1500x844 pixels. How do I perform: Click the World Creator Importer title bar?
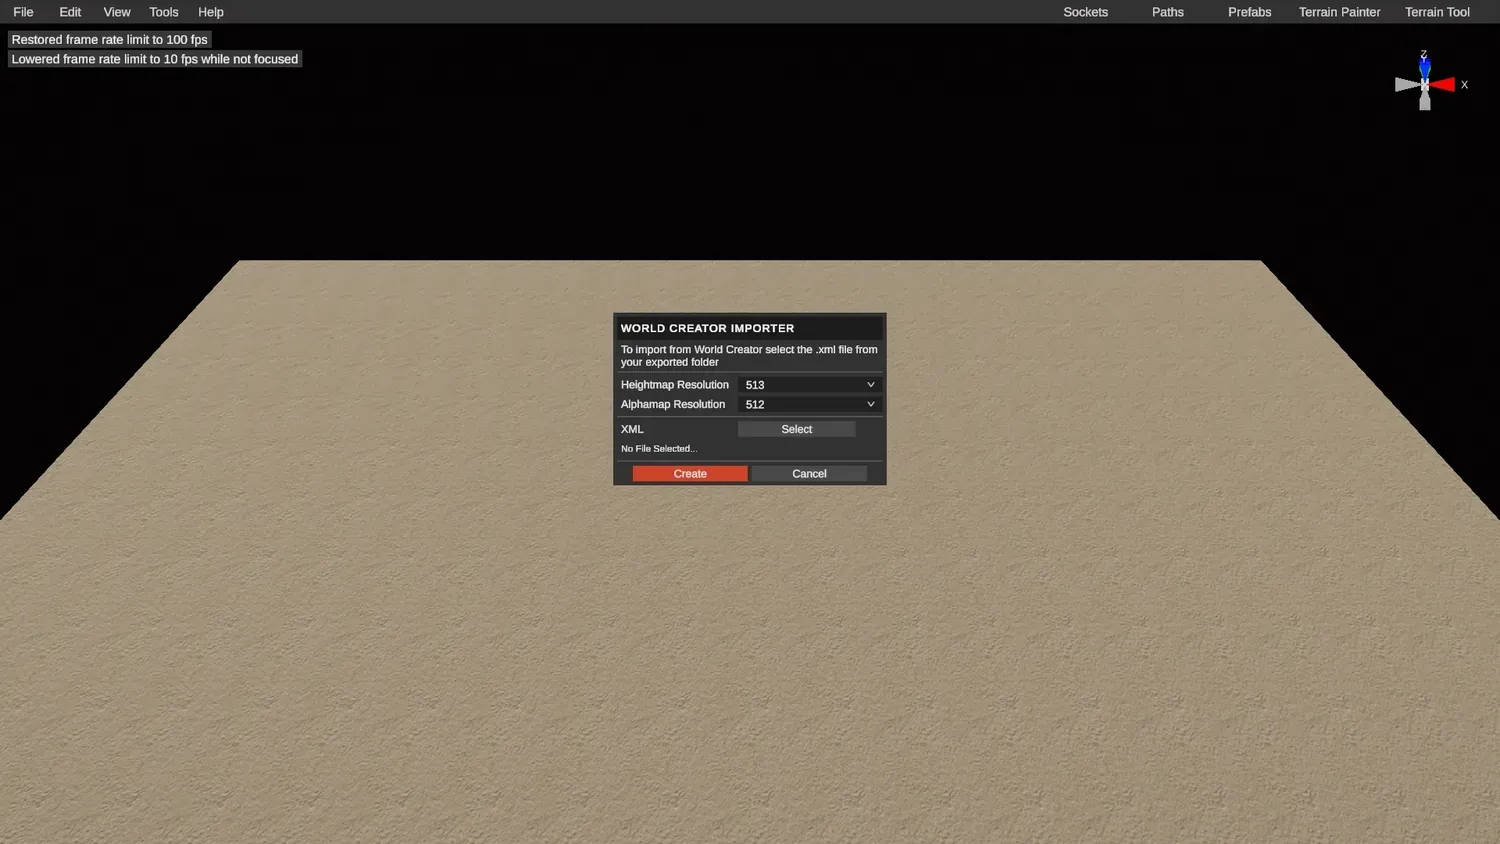749,328
